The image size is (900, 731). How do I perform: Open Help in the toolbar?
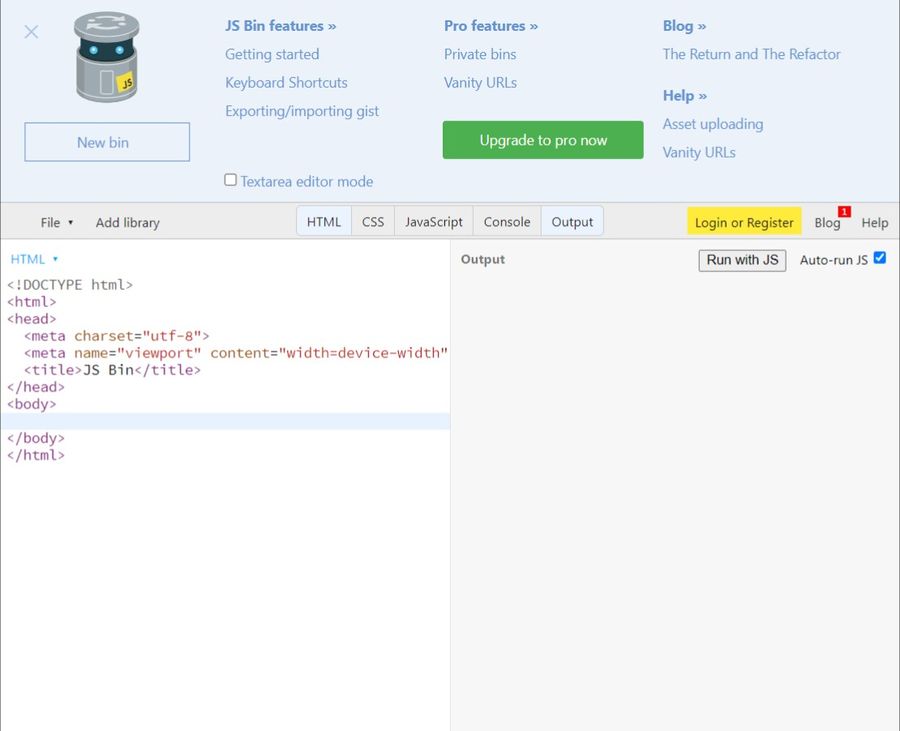coord(875,223)
